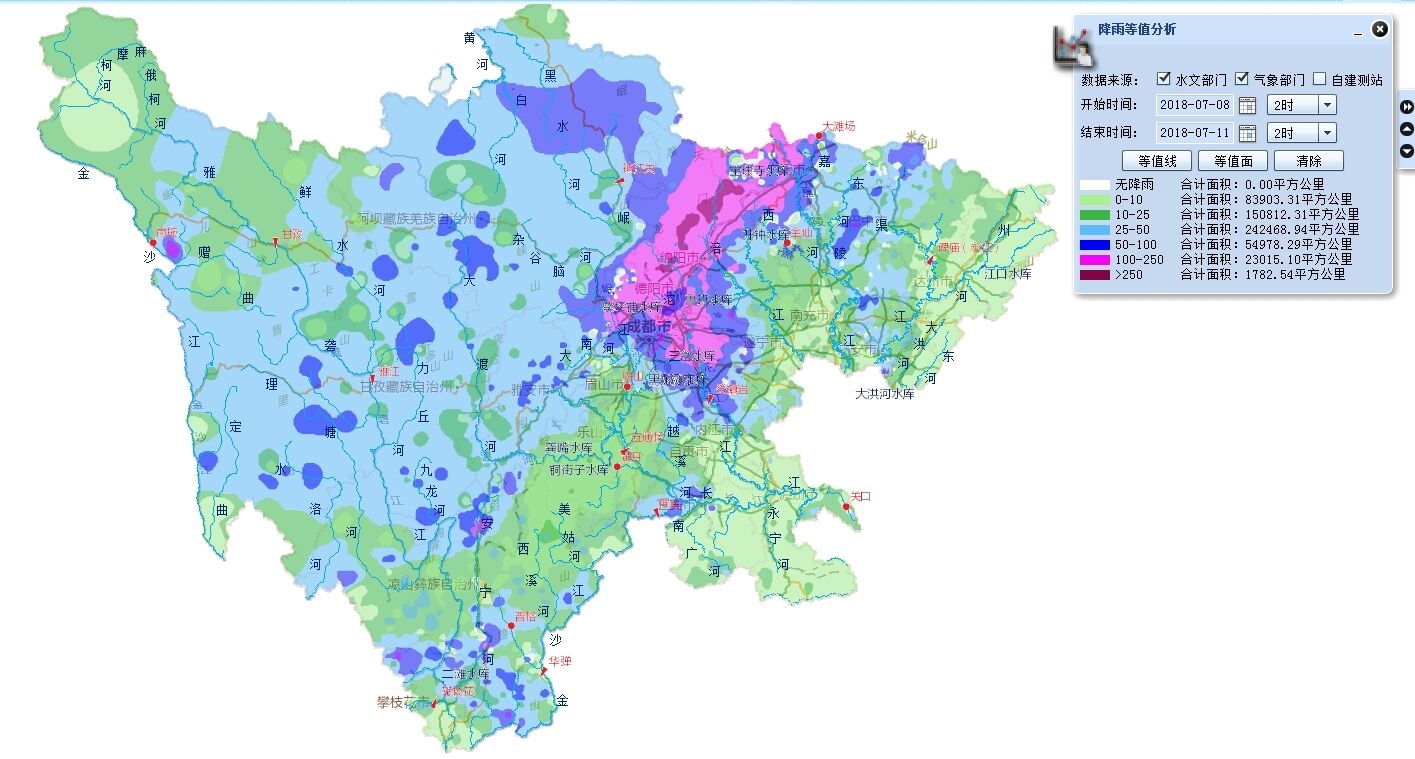Click the 成都市 map label
This screenshot has height=759, width=1415.
651,326
